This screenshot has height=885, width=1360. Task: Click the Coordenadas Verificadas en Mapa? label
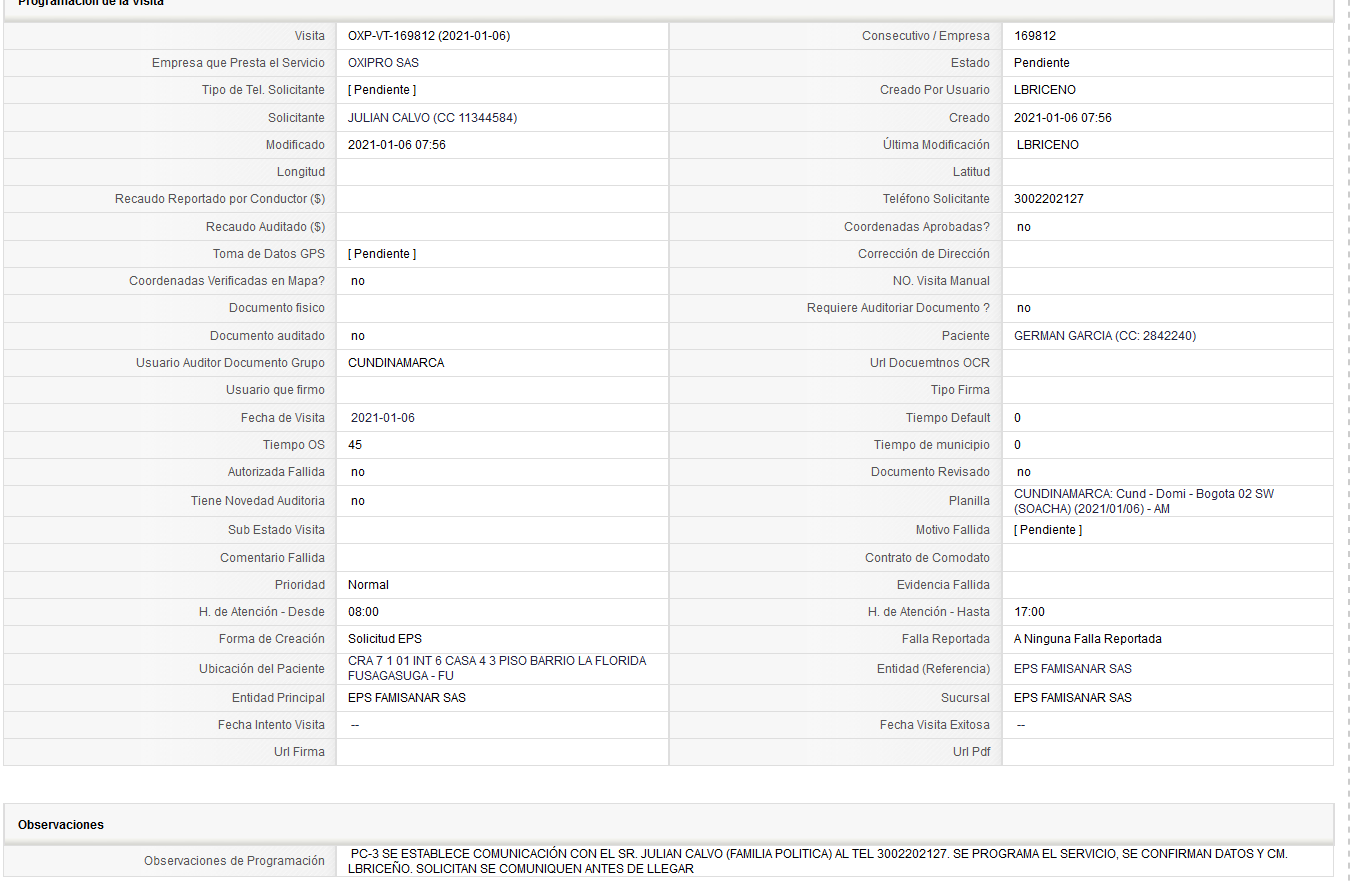pyautogui.click(x=227, y=281)
